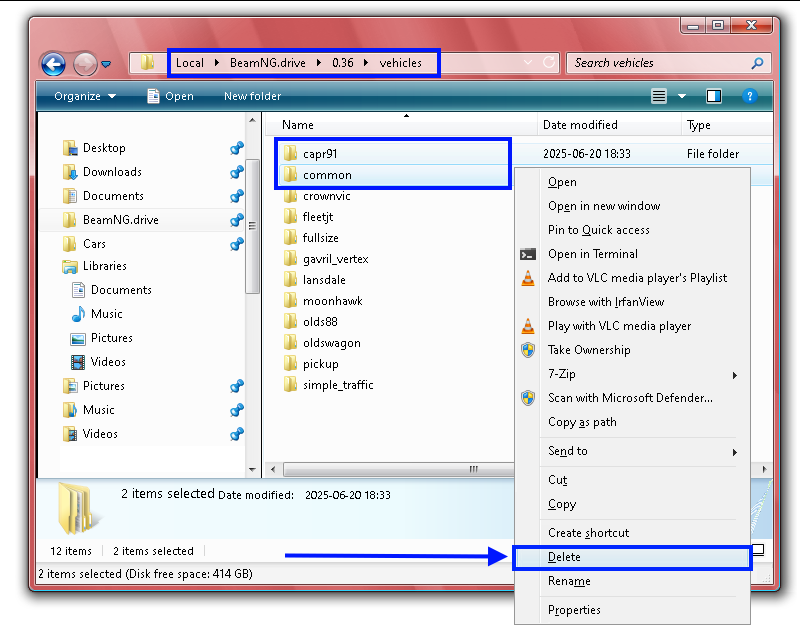
Task: Click the oldswagon folder icon
Action: (x=290, y=342)
